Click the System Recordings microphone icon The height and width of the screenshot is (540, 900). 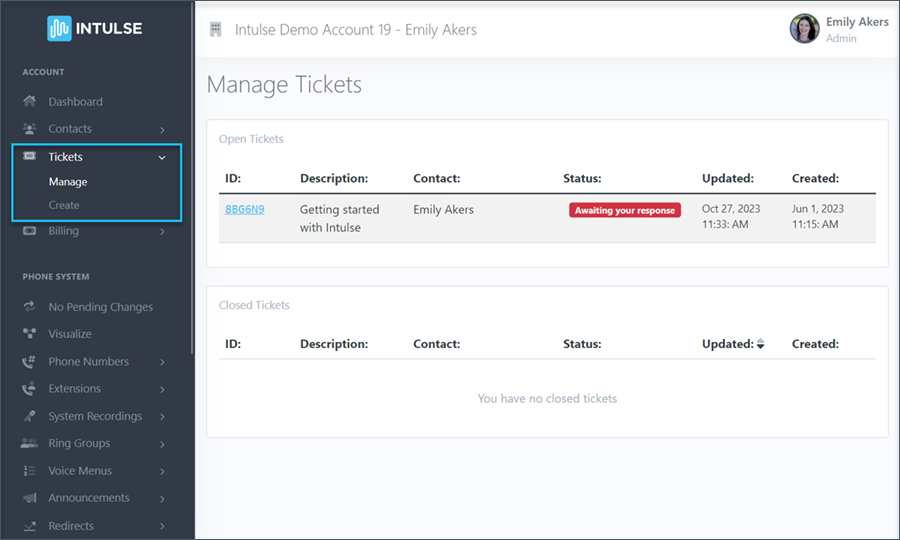29,416
